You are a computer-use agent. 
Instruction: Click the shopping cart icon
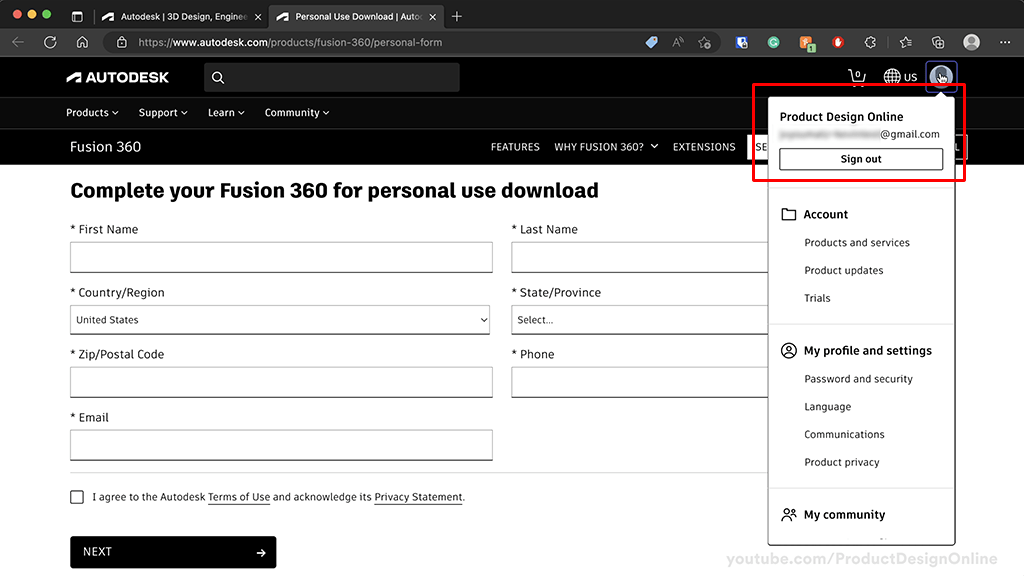pos(857,77)
